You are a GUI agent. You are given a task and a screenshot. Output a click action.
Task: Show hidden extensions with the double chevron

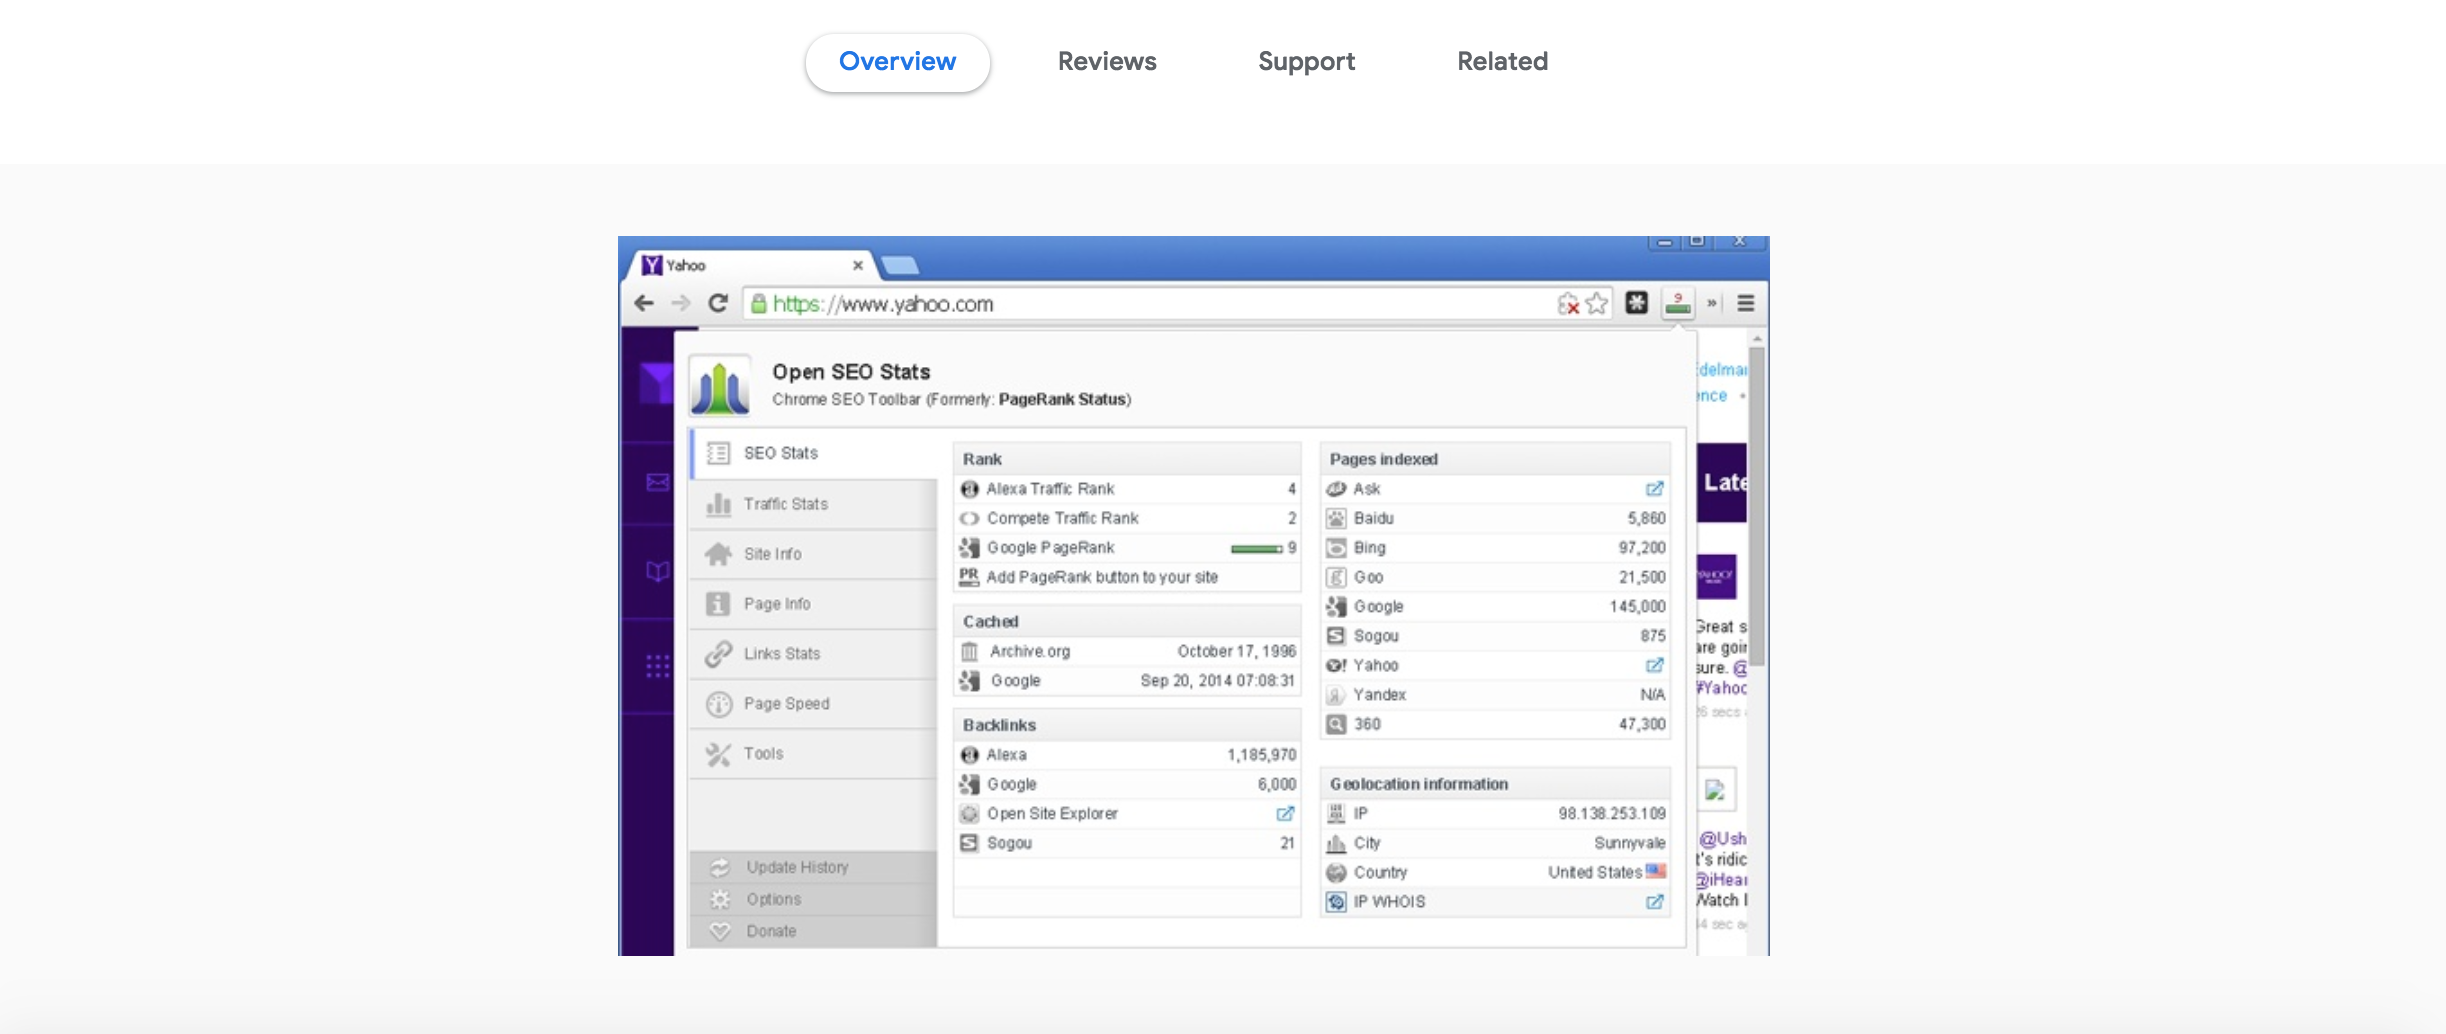click(1712, 303)
